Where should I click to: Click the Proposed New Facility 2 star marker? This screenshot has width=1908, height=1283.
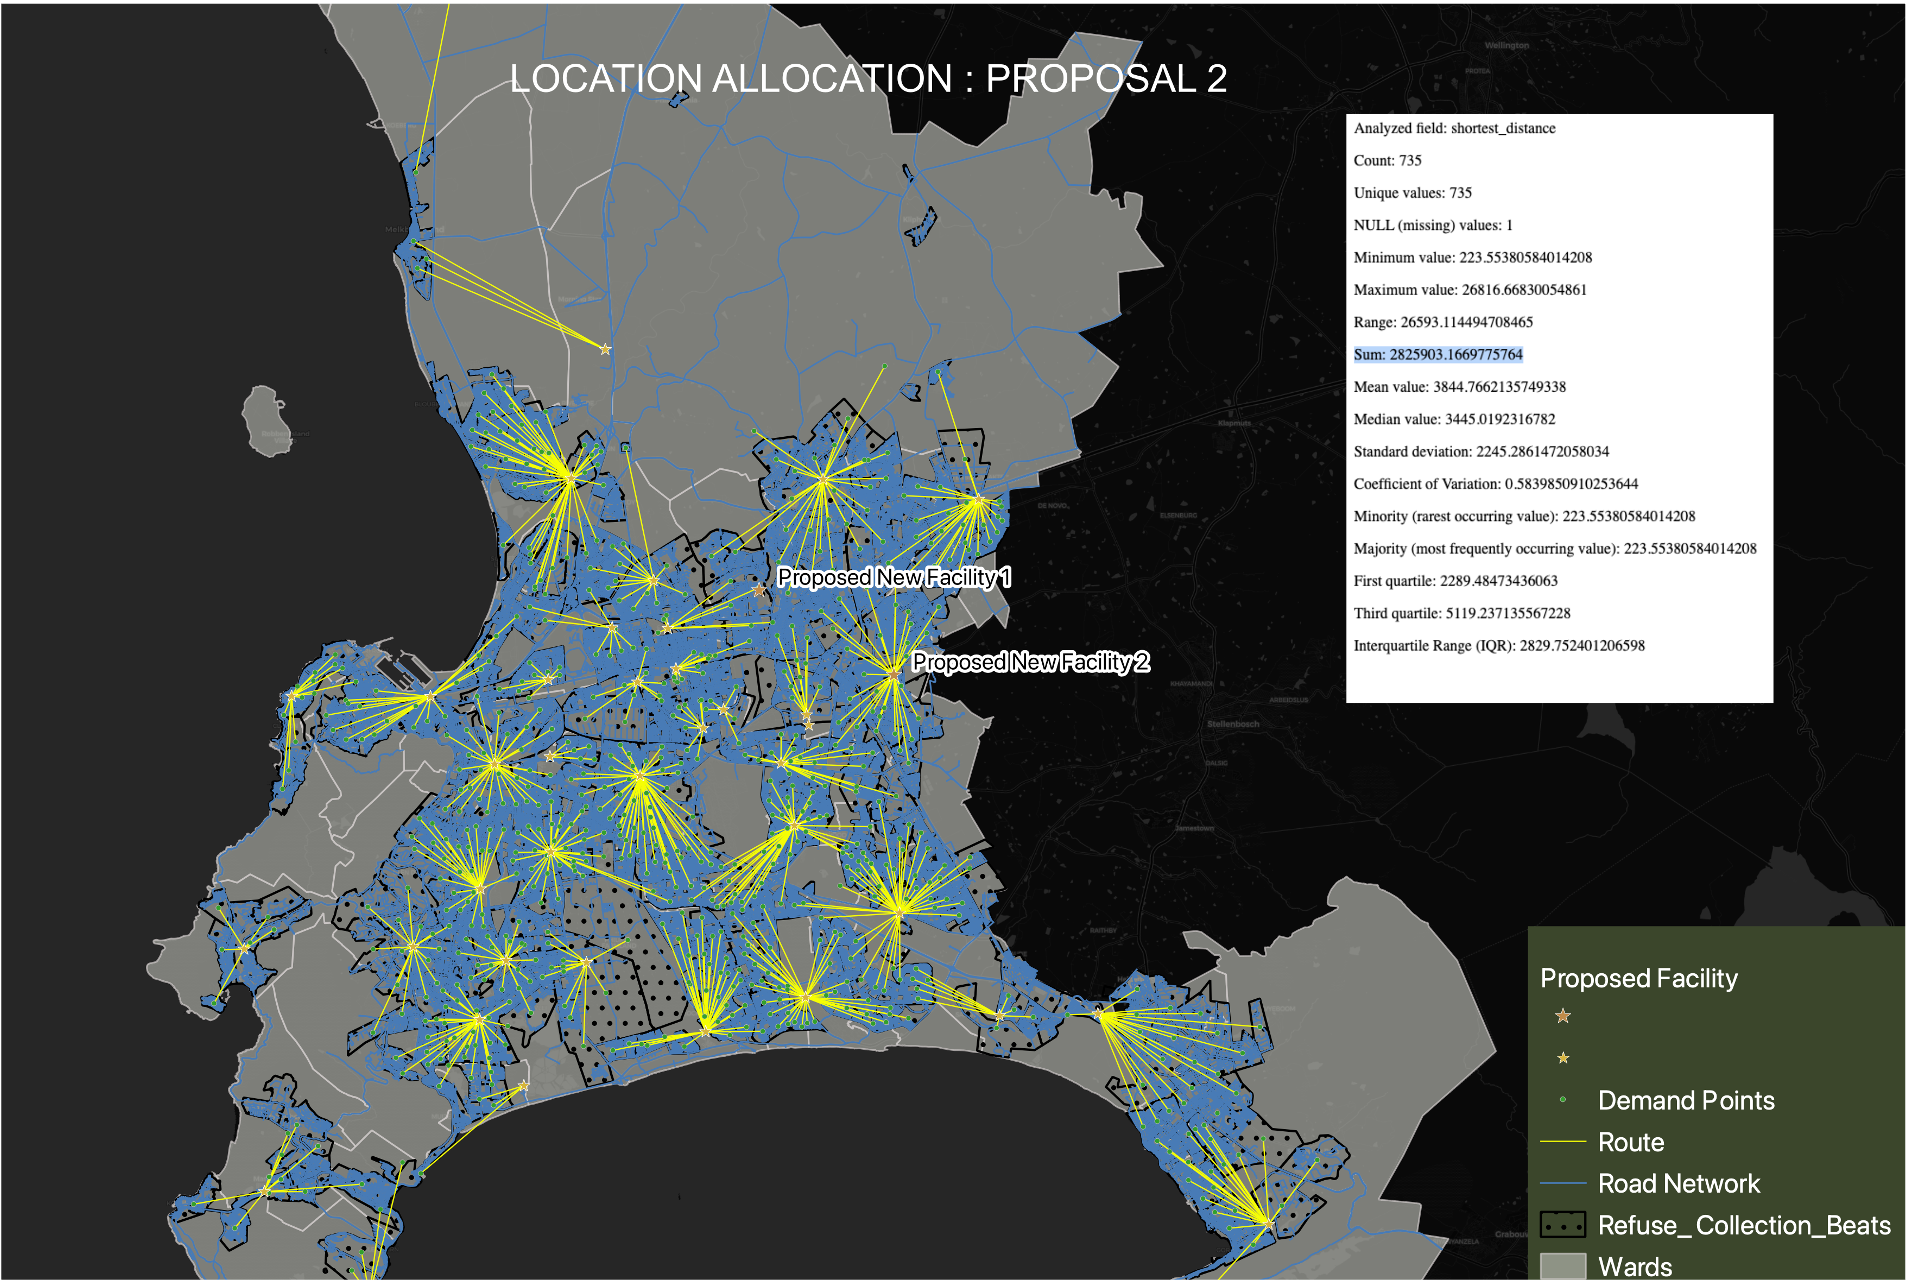(x=893, y=676)
